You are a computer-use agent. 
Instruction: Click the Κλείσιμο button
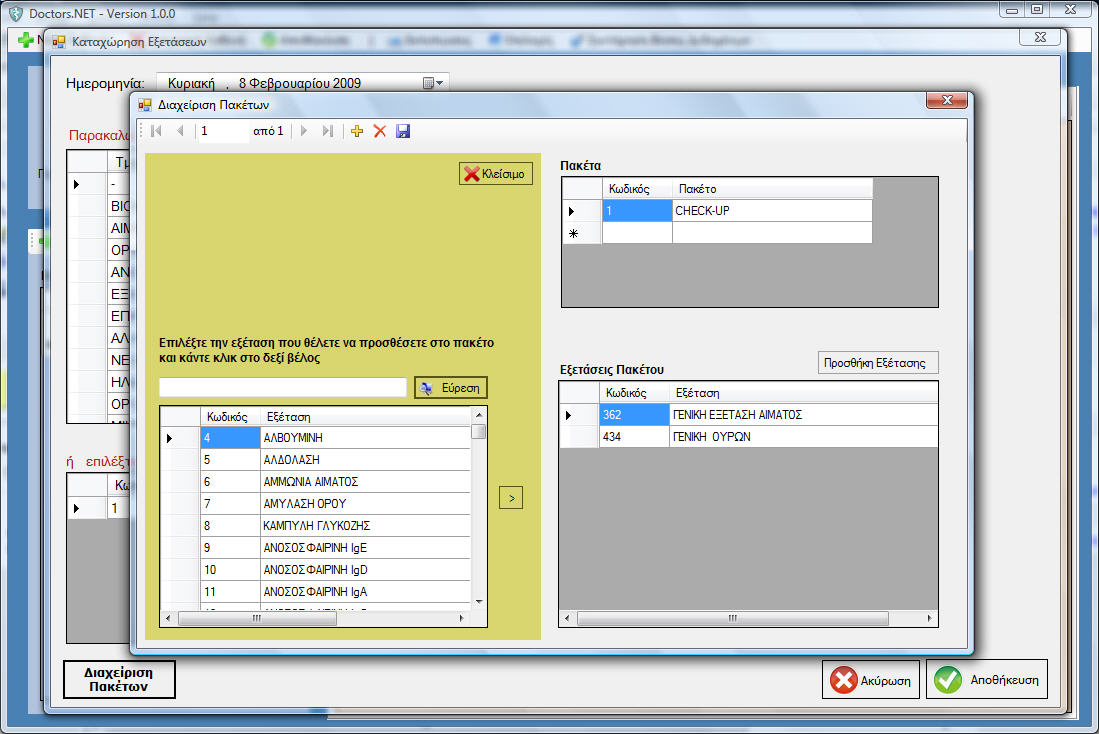(x=496, y=174)
